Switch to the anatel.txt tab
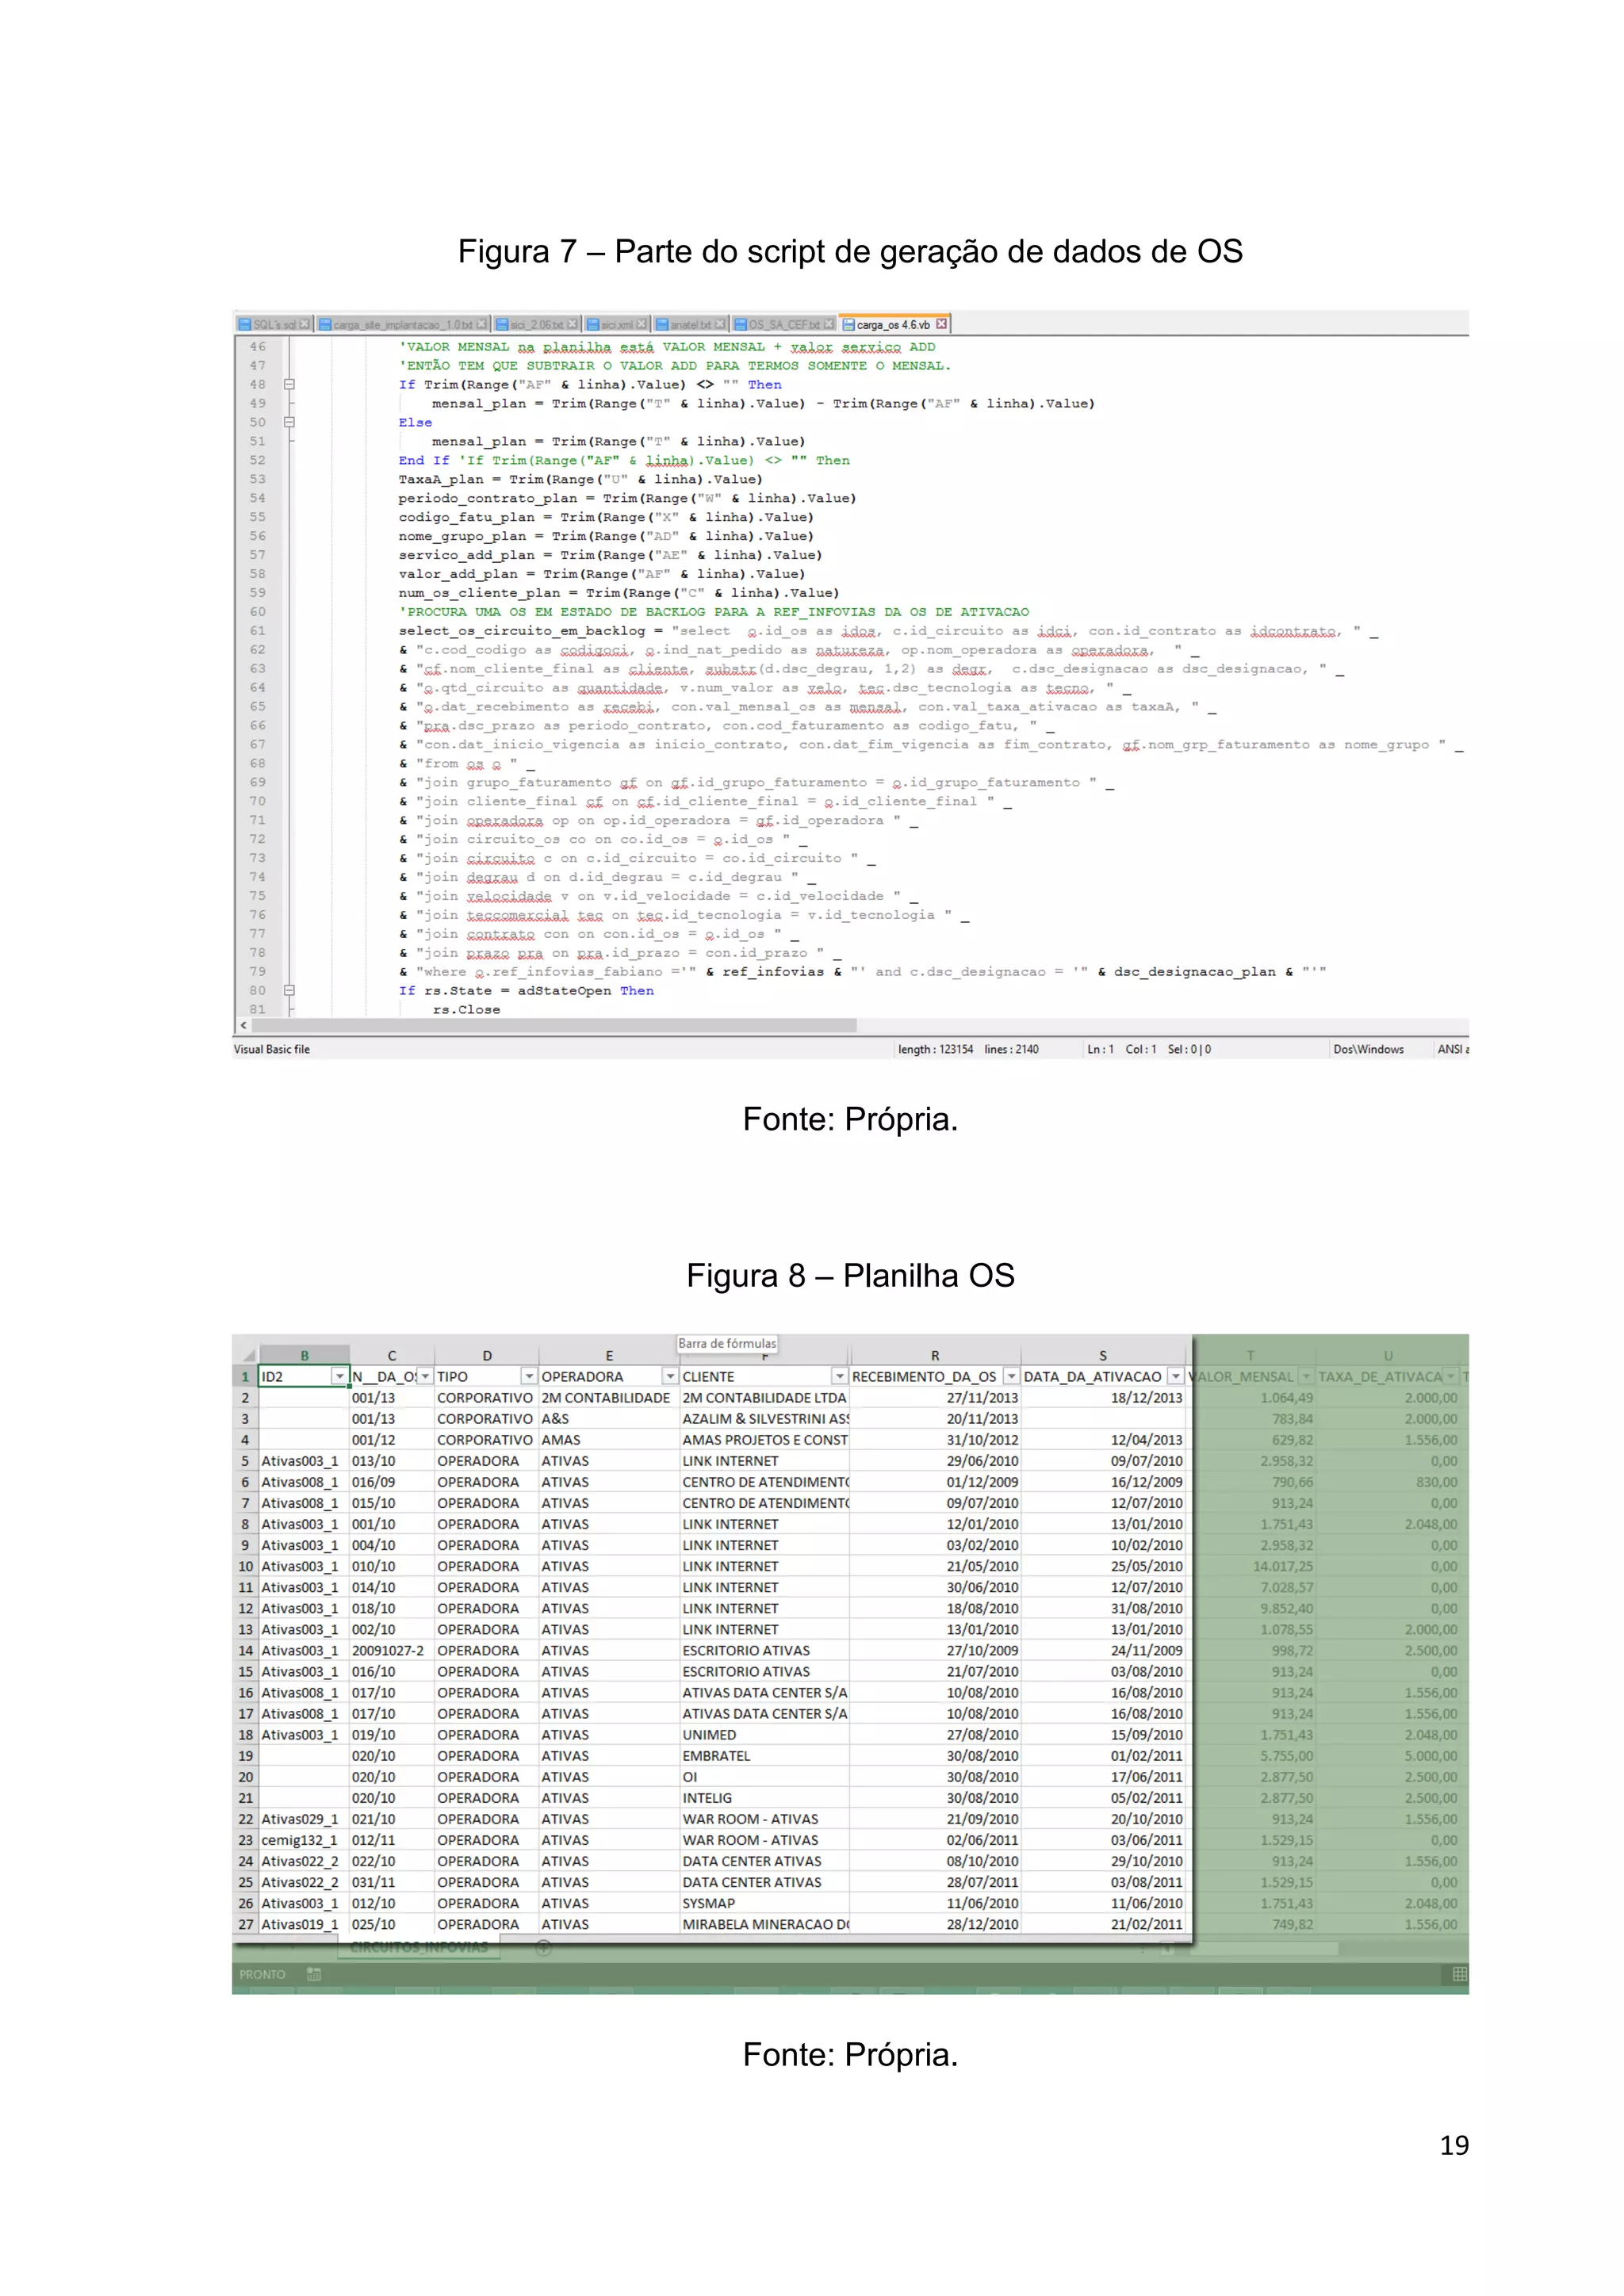This screenshot has height=2296, width=1624. [x=691, y=324]
